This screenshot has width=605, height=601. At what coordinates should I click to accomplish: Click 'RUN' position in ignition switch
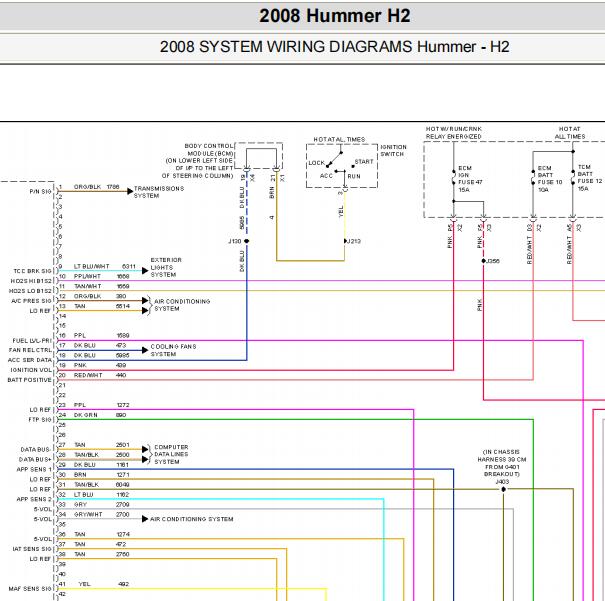click(354, 176)
